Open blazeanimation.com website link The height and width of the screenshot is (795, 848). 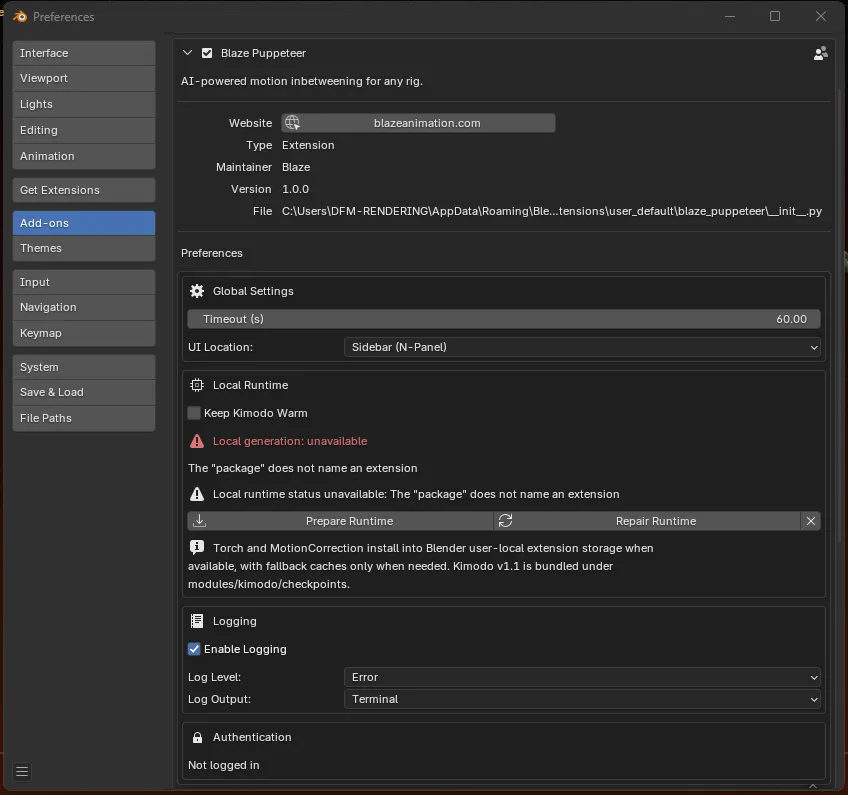(418, 123)
